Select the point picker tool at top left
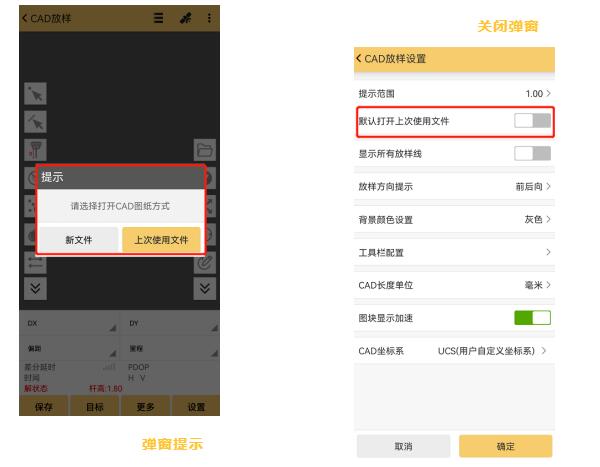The width and height of the screenshot is (600, 467). (x=35, y=95)
